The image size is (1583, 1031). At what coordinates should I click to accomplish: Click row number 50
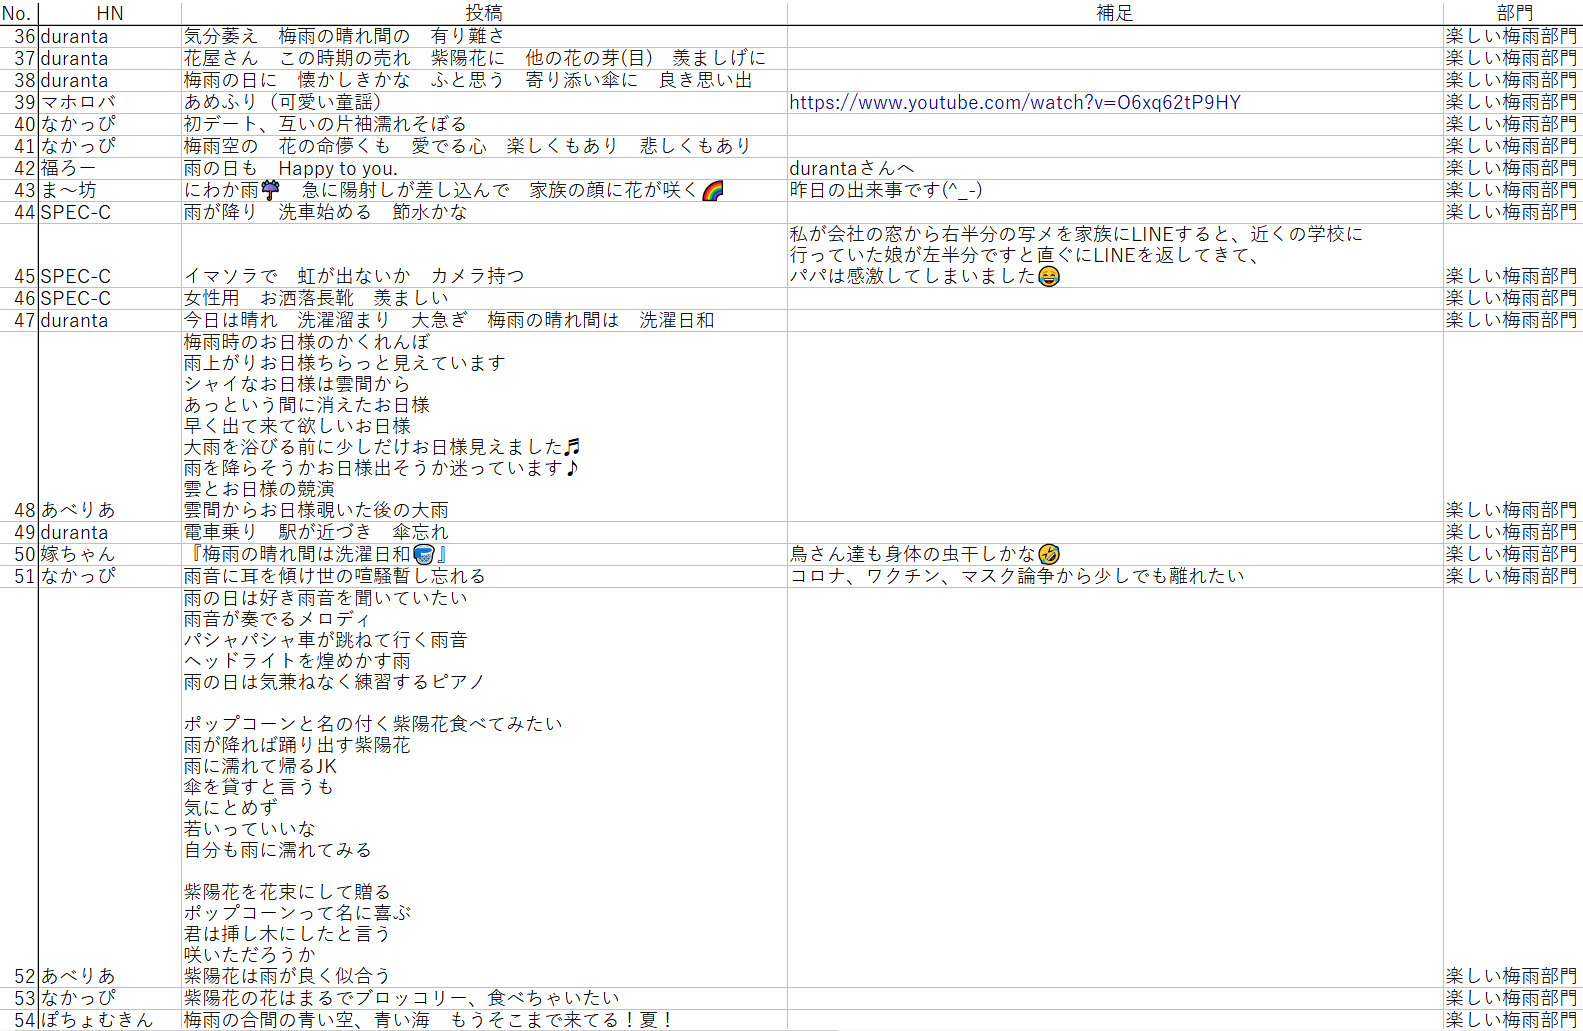pyautogui.click(x=24, y=554)
